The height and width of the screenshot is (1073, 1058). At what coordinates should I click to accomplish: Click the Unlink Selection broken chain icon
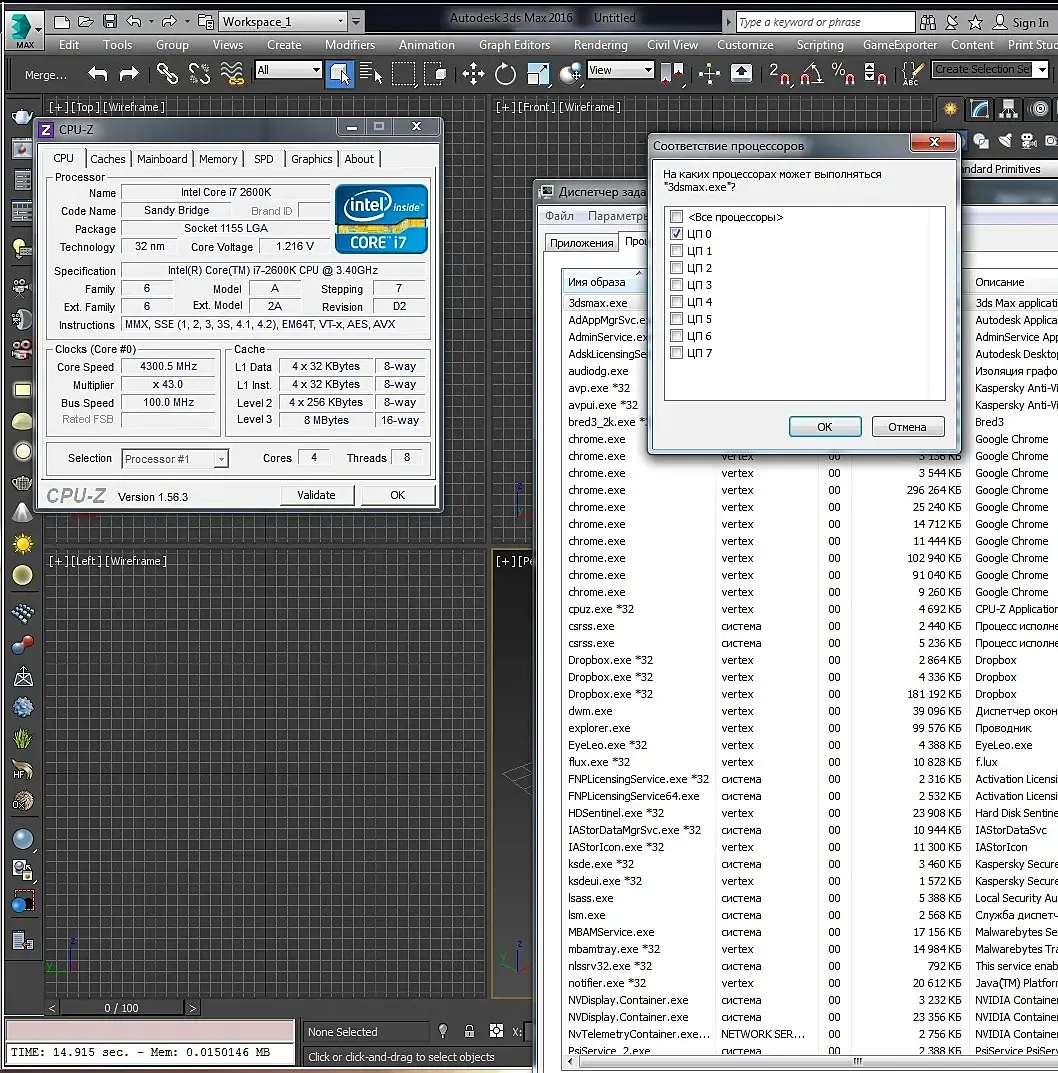(x=199, y=73)
